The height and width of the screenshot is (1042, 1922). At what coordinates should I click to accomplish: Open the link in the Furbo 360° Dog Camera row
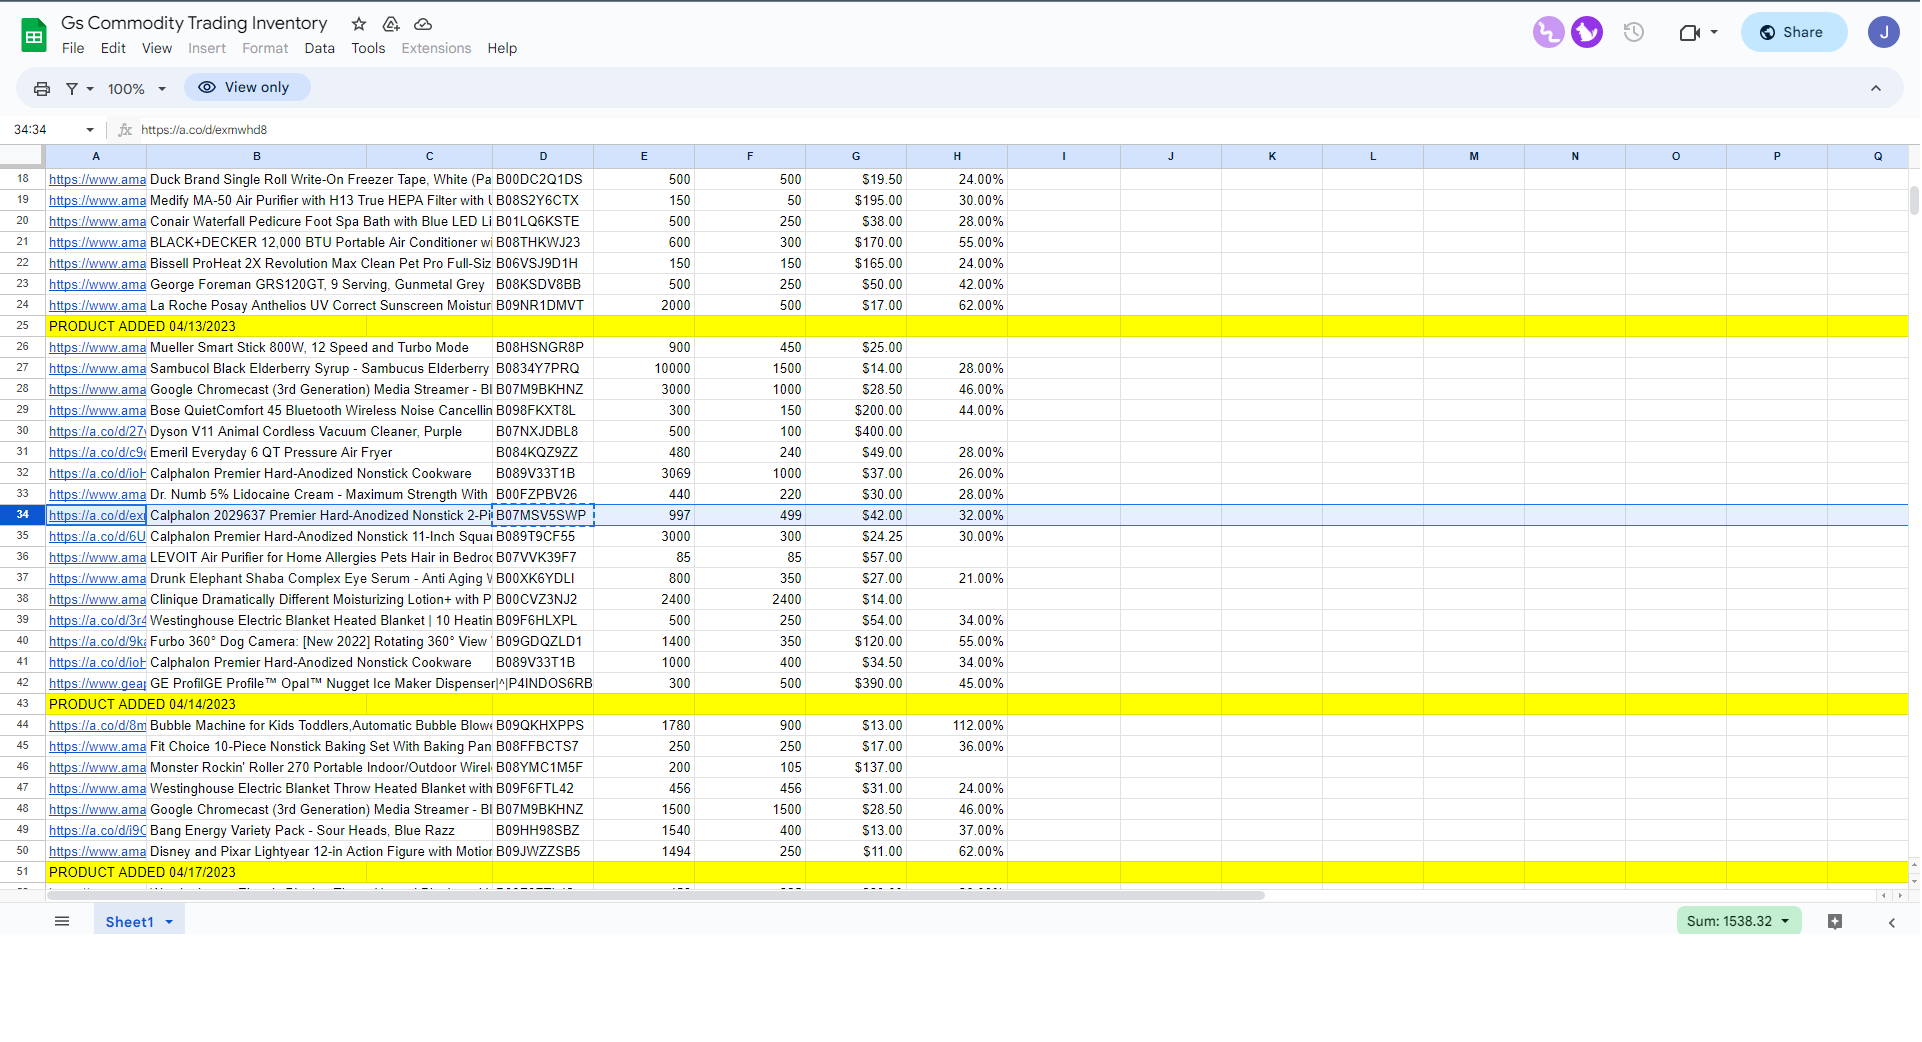click(97, 642)
